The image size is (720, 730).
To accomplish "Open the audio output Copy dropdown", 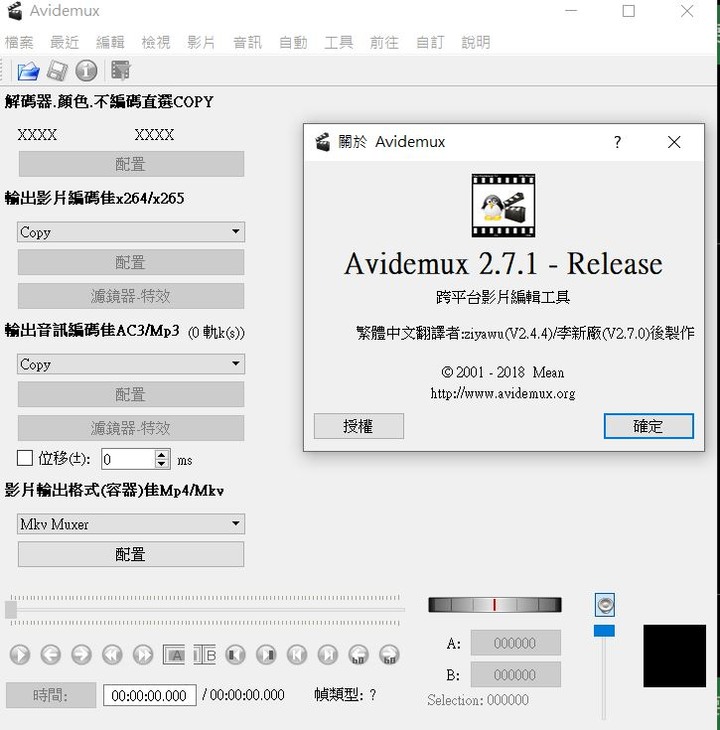I will click(131, 364).
